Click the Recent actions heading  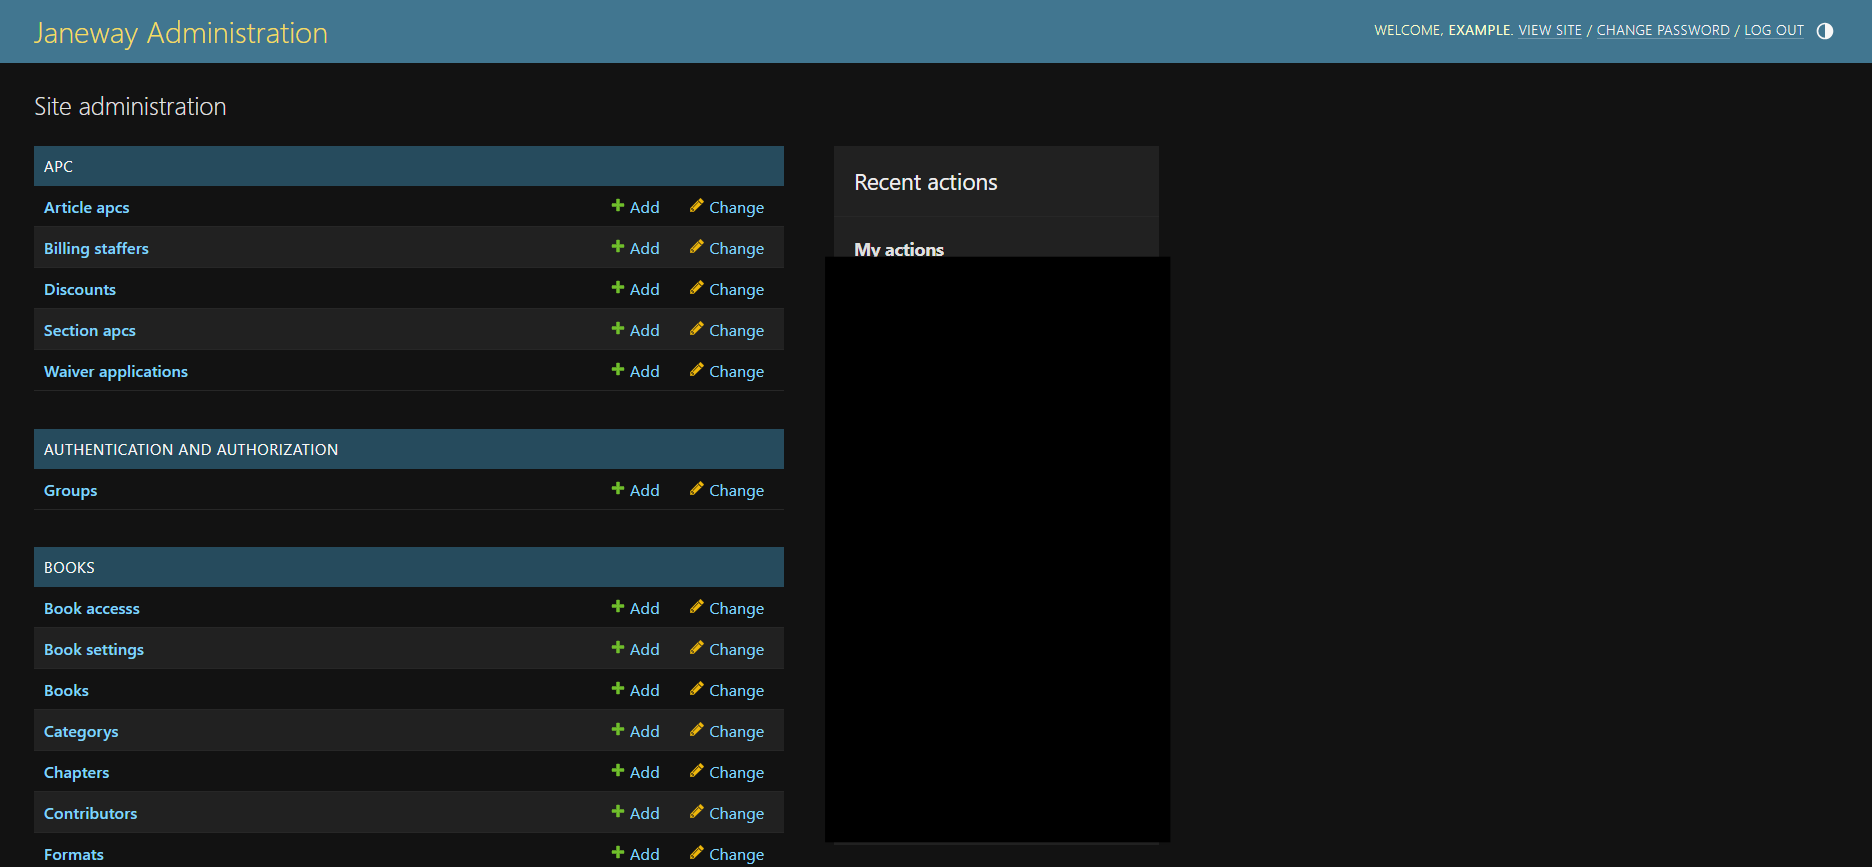click(x=926, y=182)
